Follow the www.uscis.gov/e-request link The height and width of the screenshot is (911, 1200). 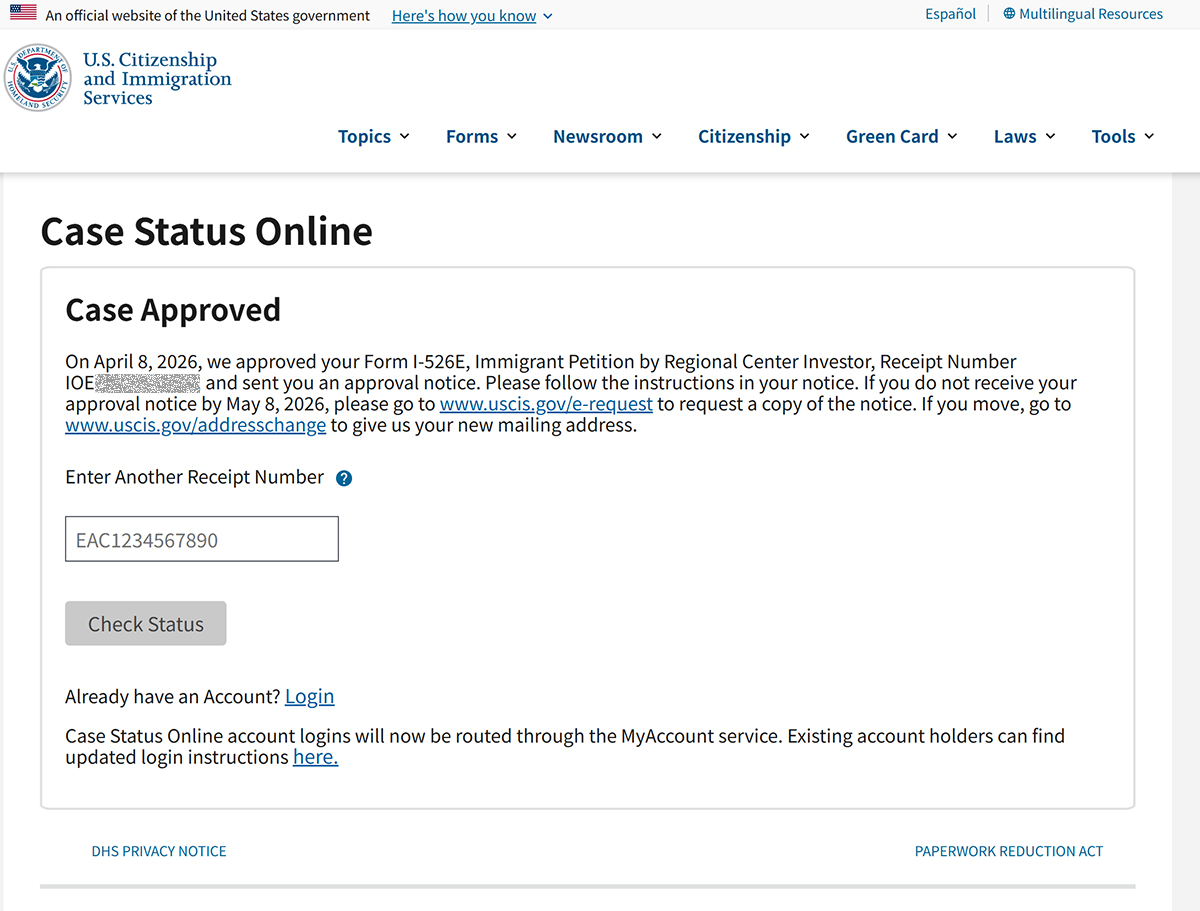point(546,404)
